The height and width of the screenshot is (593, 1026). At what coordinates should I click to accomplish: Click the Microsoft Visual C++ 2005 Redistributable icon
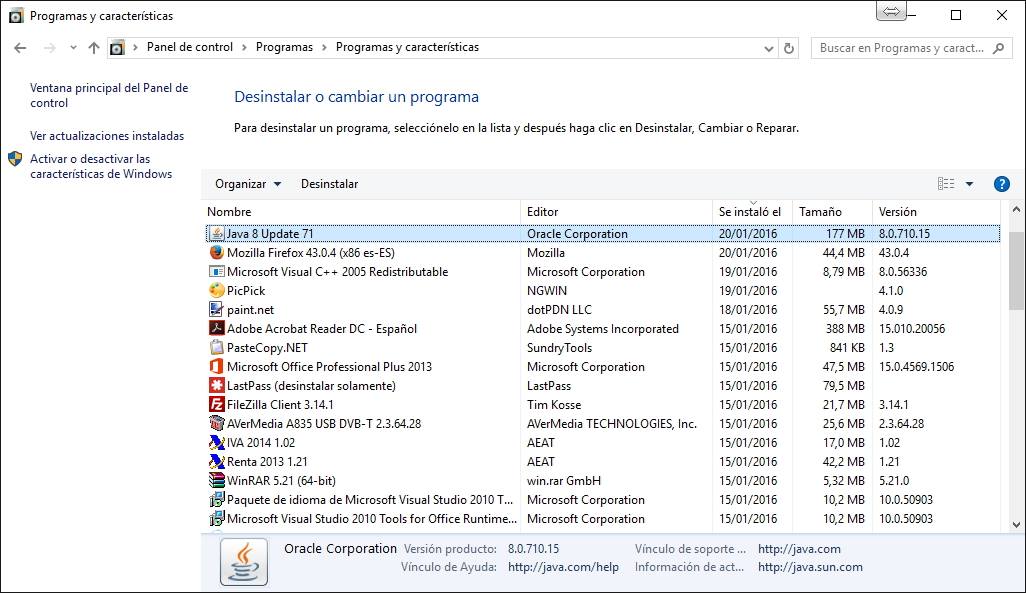(217, 271)
